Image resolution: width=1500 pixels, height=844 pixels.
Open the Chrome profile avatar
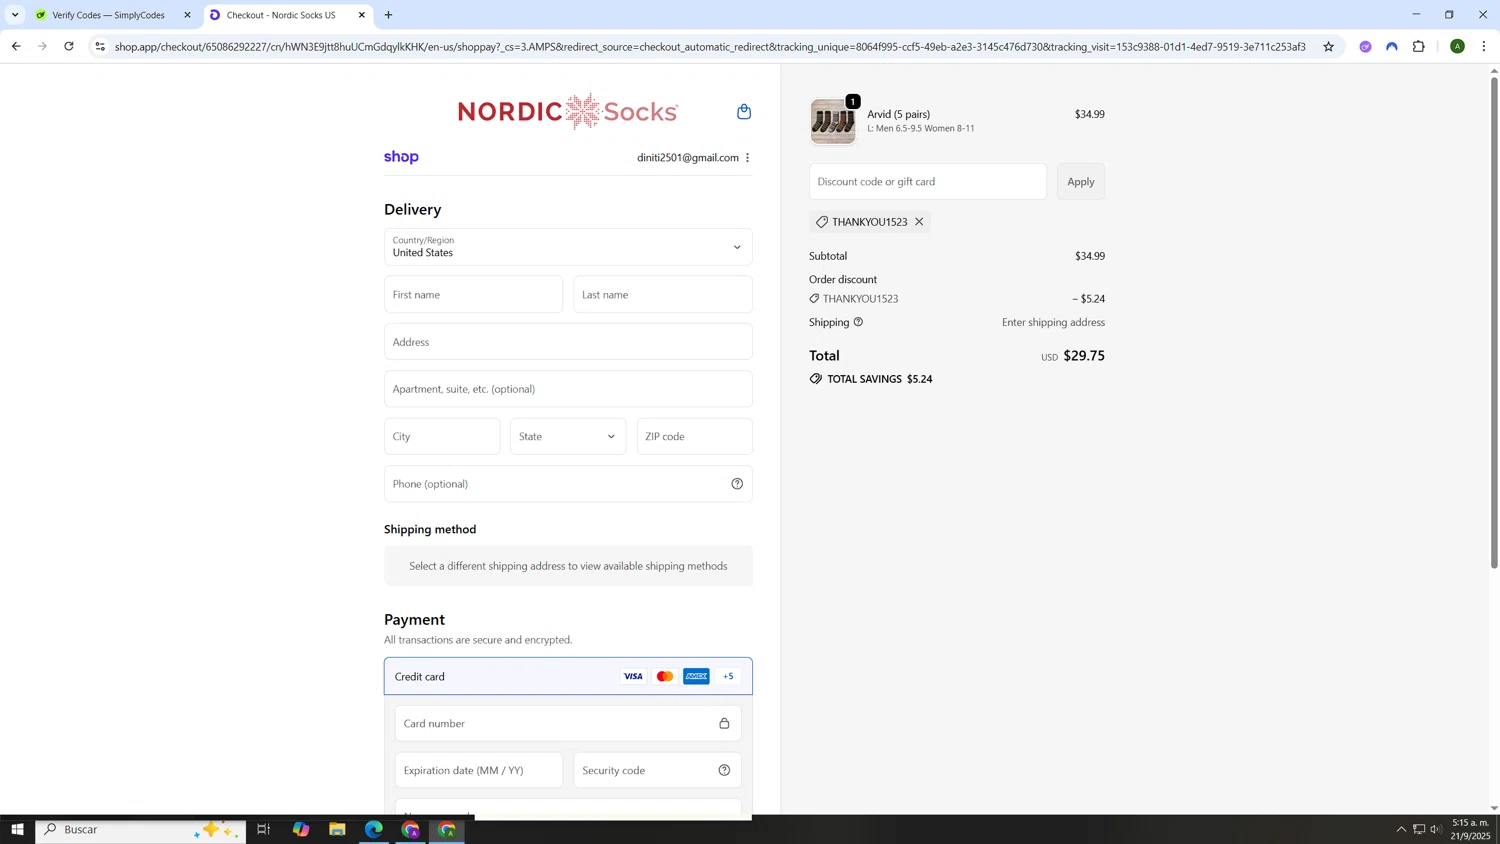[1457, 47]
